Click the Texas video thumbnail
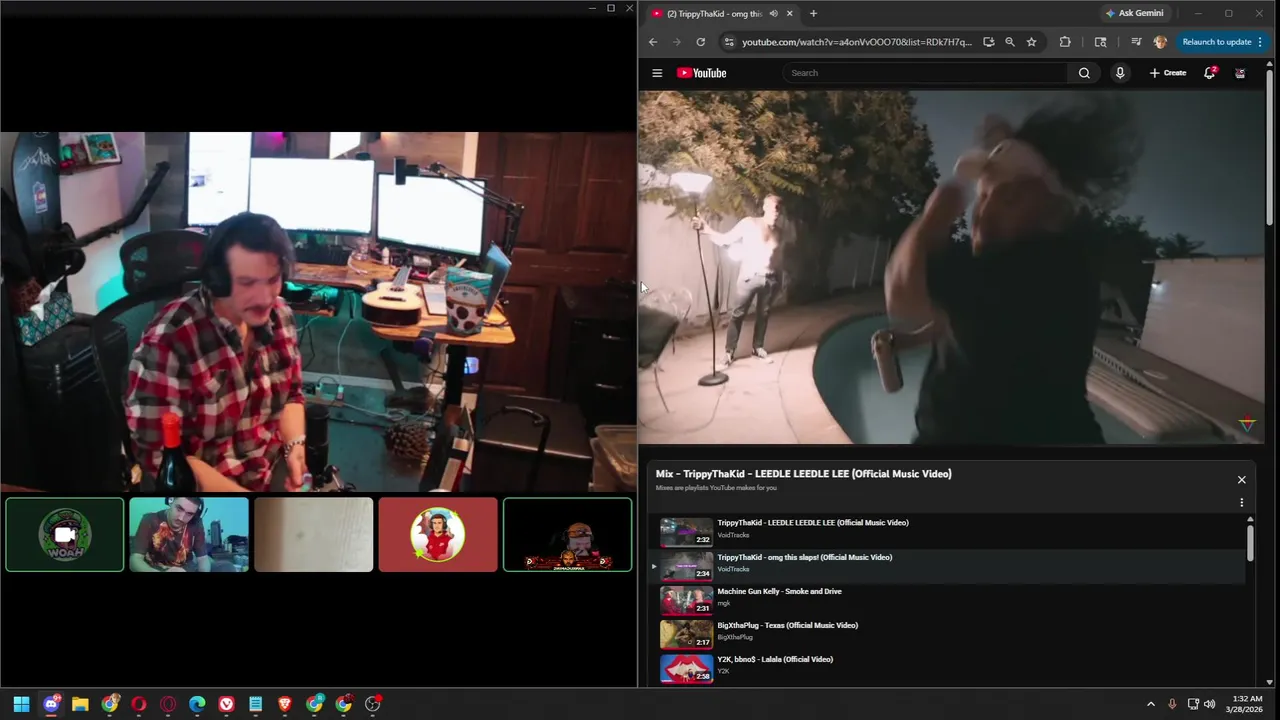 pos(686,633)
